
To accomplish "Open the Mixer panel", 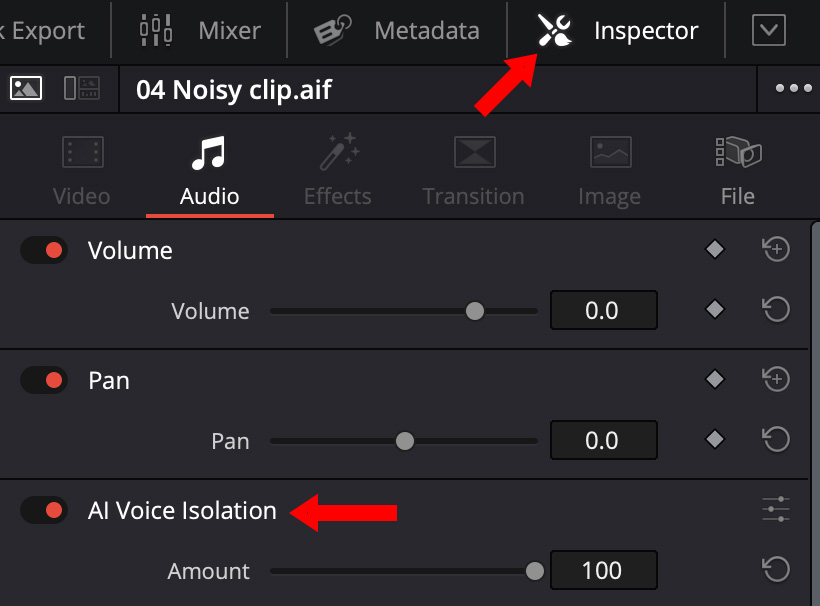I will (x=201, y=31).
